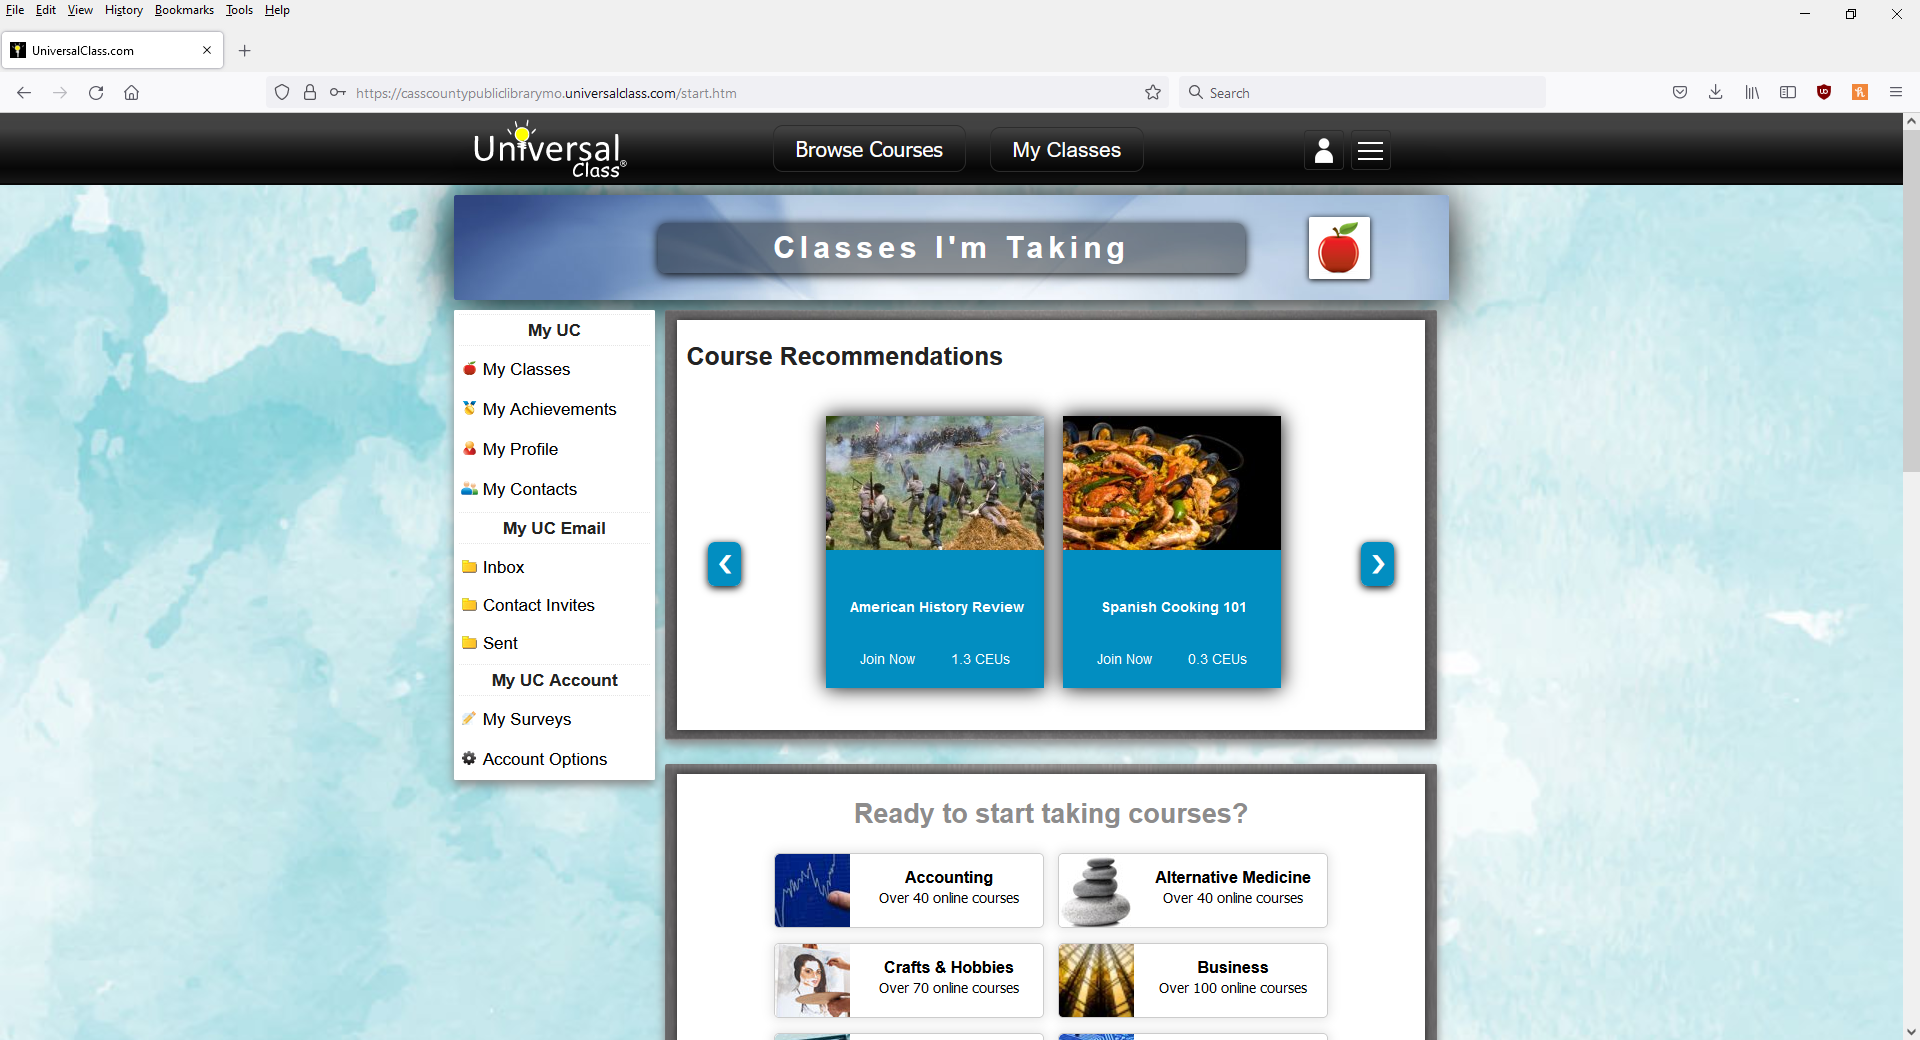1920x1040 pixels.
Task: Toggle the sidebar view icon in toolbar
Action: [1788, 92]
